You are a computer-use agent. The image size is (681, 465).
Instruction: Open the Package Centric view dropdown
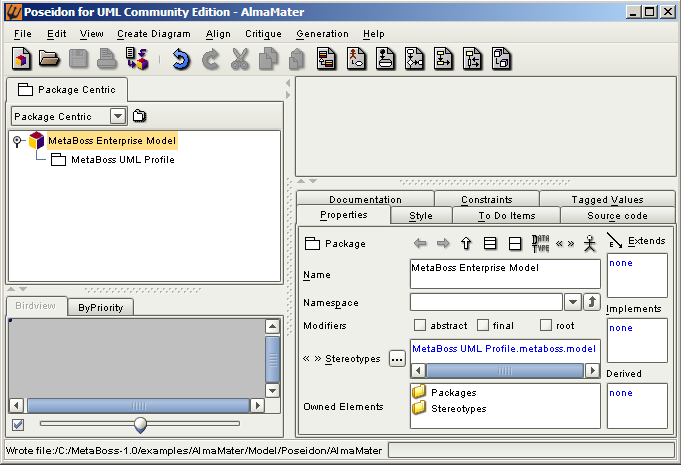(118, 116)
